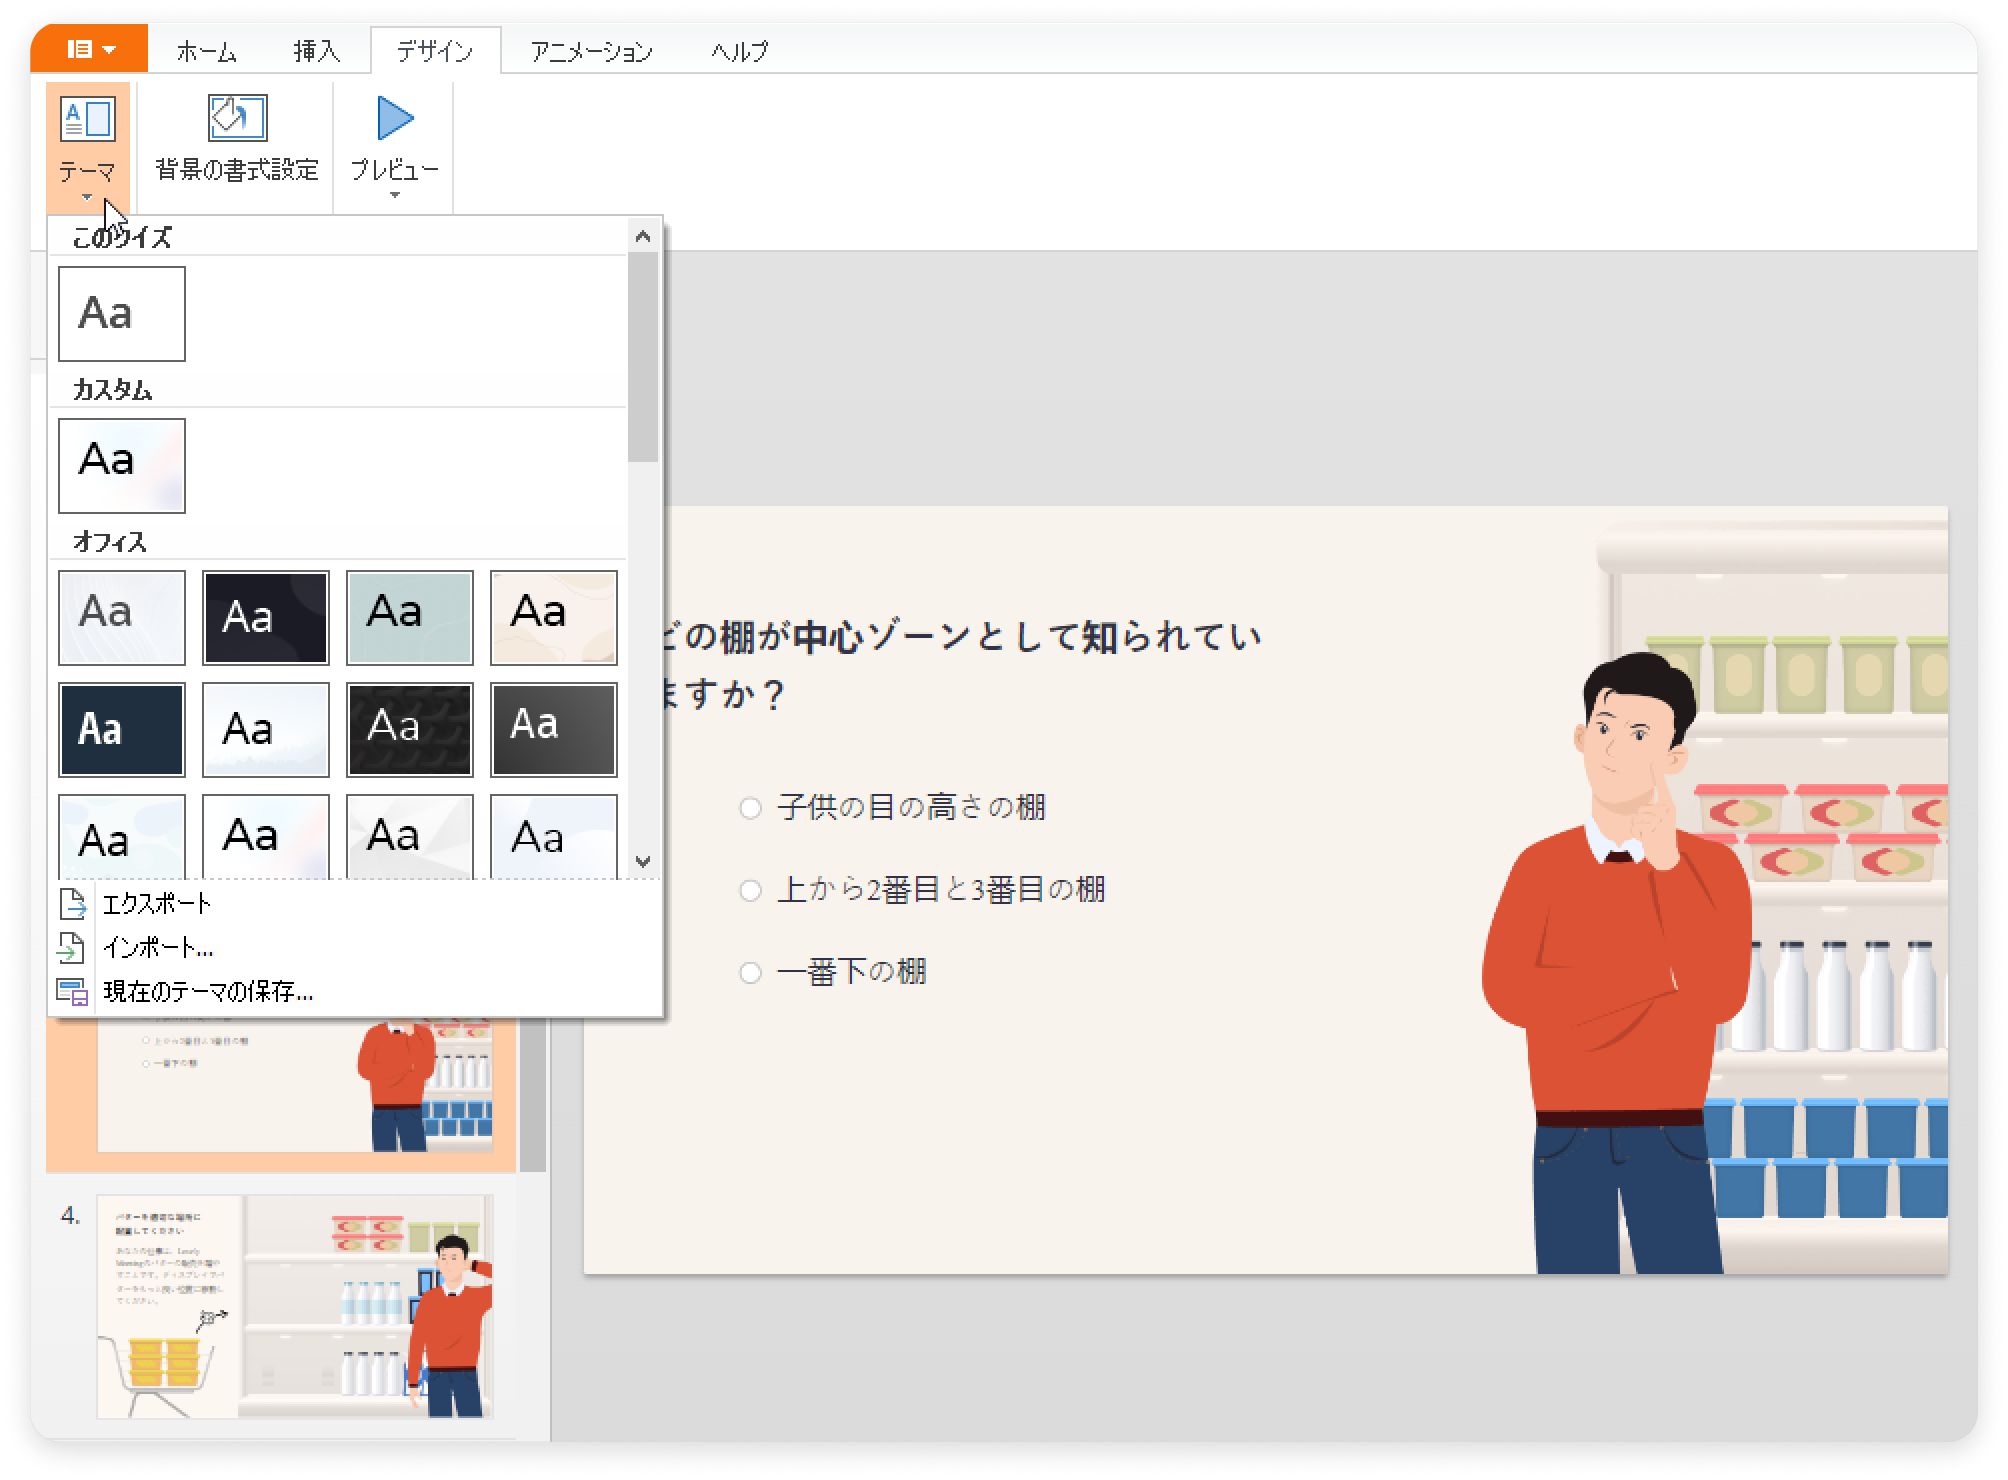Click the このクイズ section header

(122, 238)
